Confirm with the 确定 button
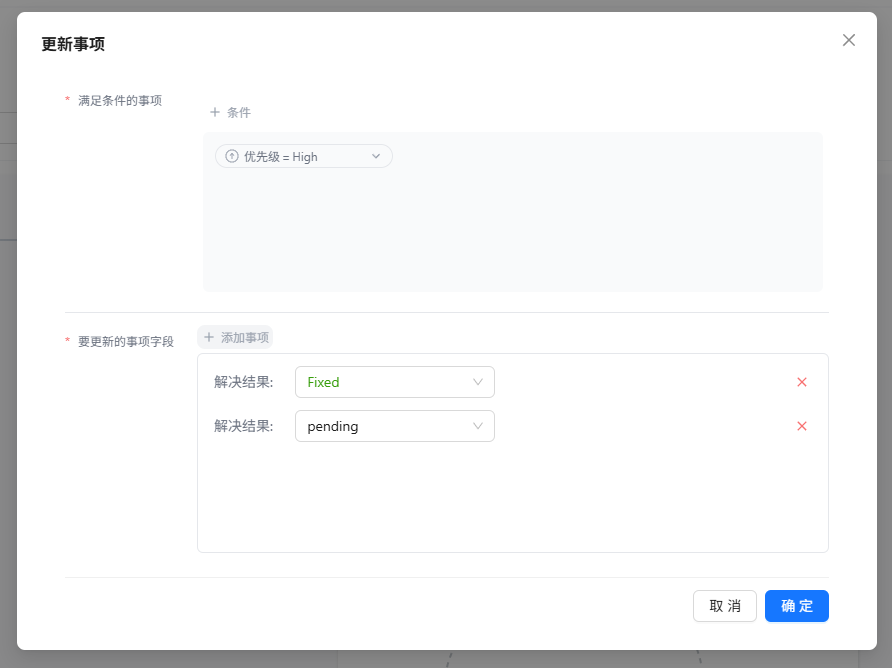The image size is (892, 668). tap(796, 606)
